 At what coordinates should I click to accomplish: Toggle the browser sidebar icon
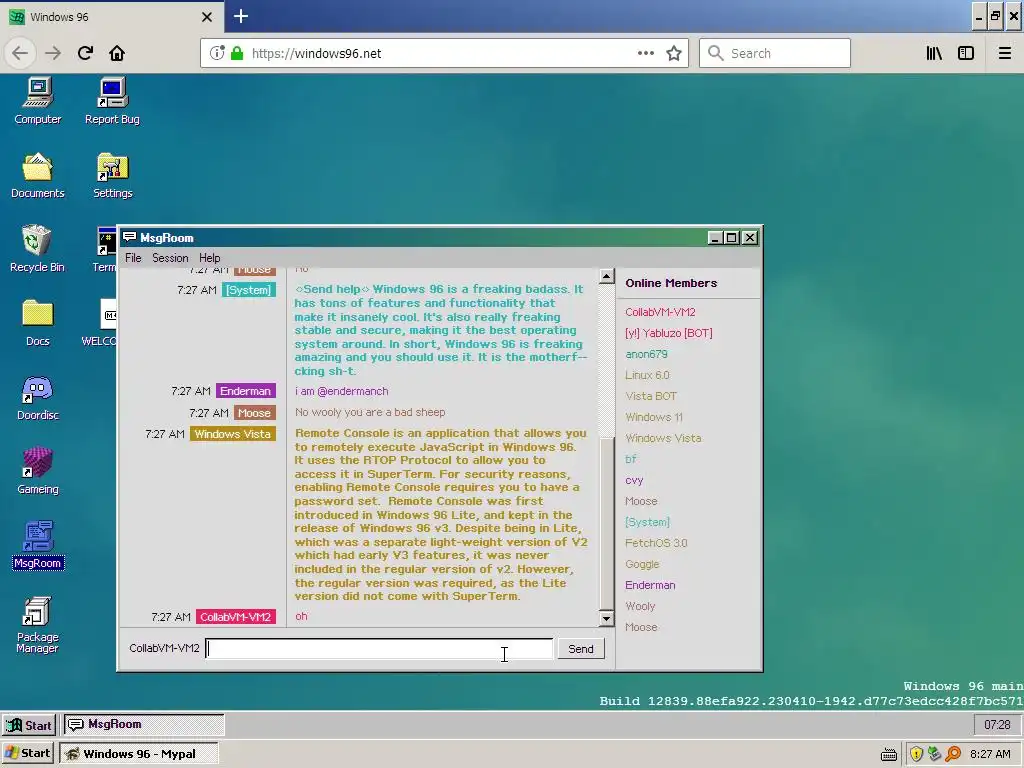click(x=966, y=53)
